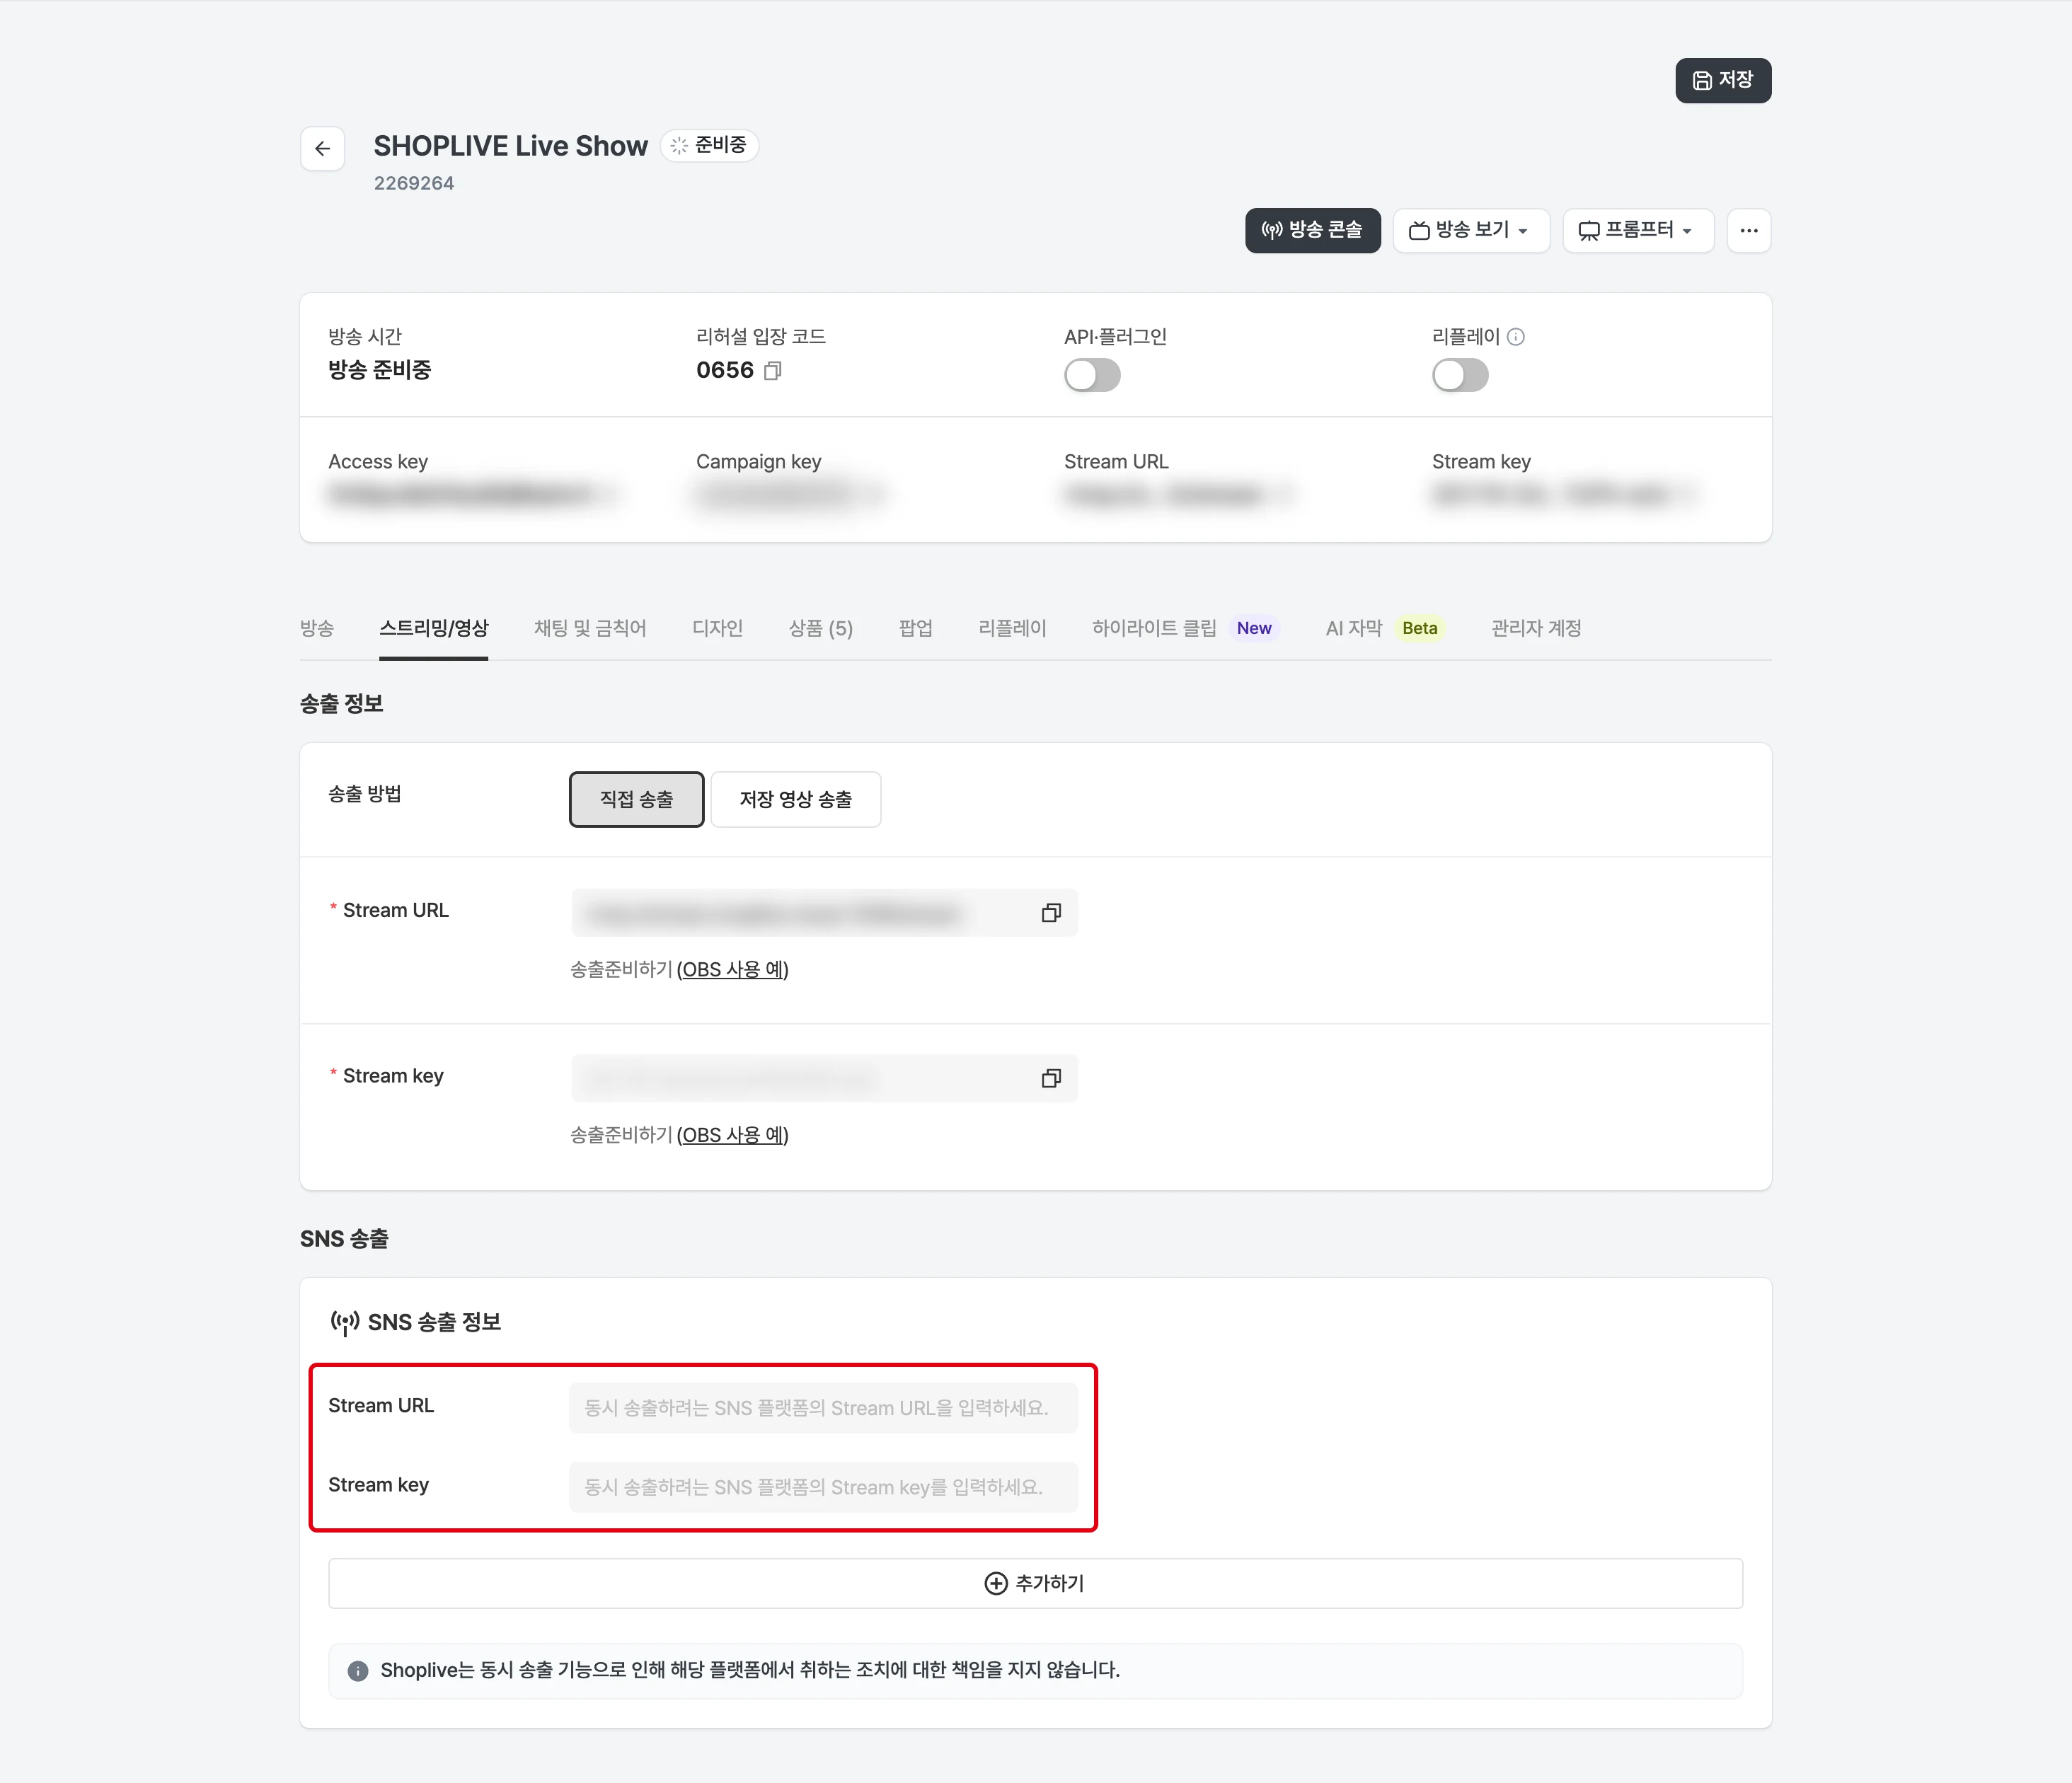Select 저장 영상 송출 output method
The width and height of the screenshot is (2072, 1783).
[795, 799]
